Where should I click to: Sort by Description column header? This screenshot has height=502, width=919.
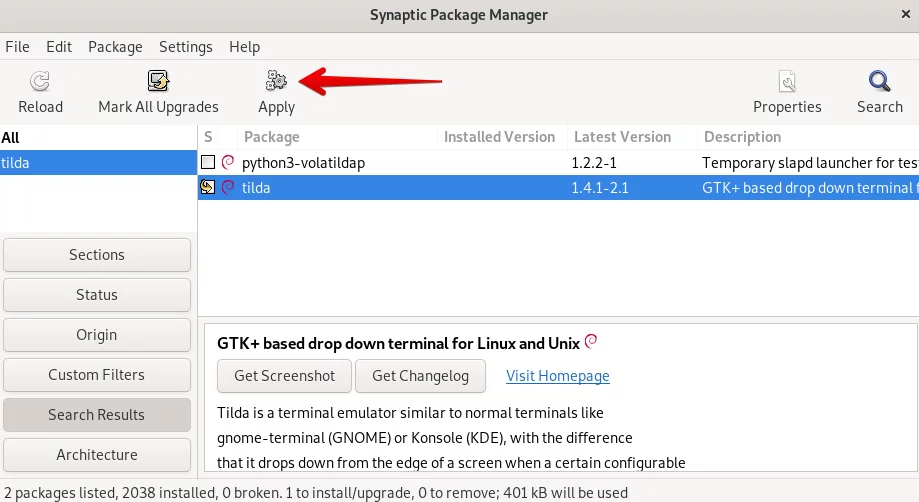point(808,137)
